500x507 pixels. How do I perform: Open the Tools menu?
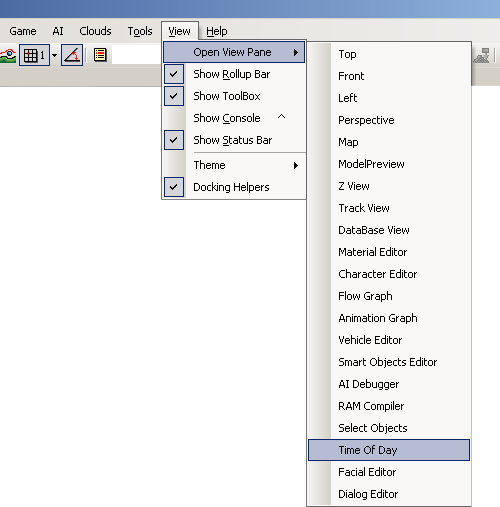coord(140,31)
